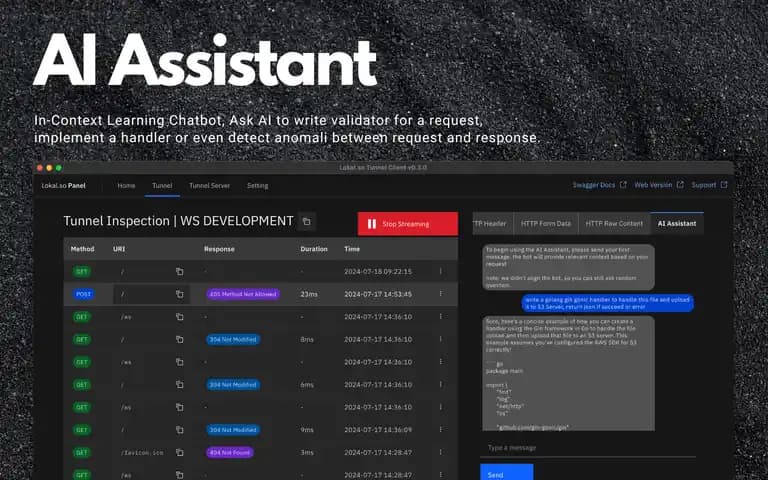This screenshot has height=480, width=768.
Task: Show the HTTP Form Data tab
Action: click(546, 223)
